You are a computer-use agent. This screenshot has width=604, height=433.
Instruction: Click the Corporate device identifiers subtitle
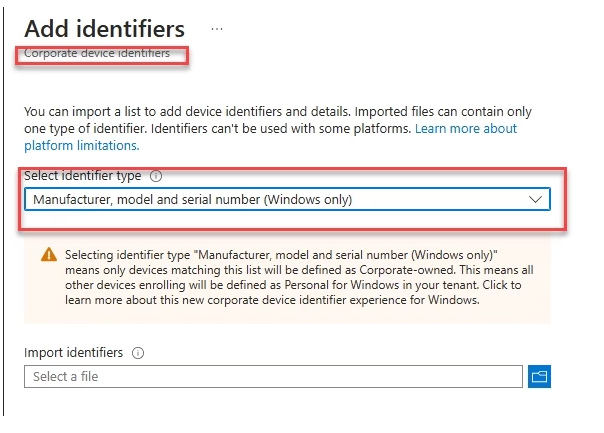97,53
